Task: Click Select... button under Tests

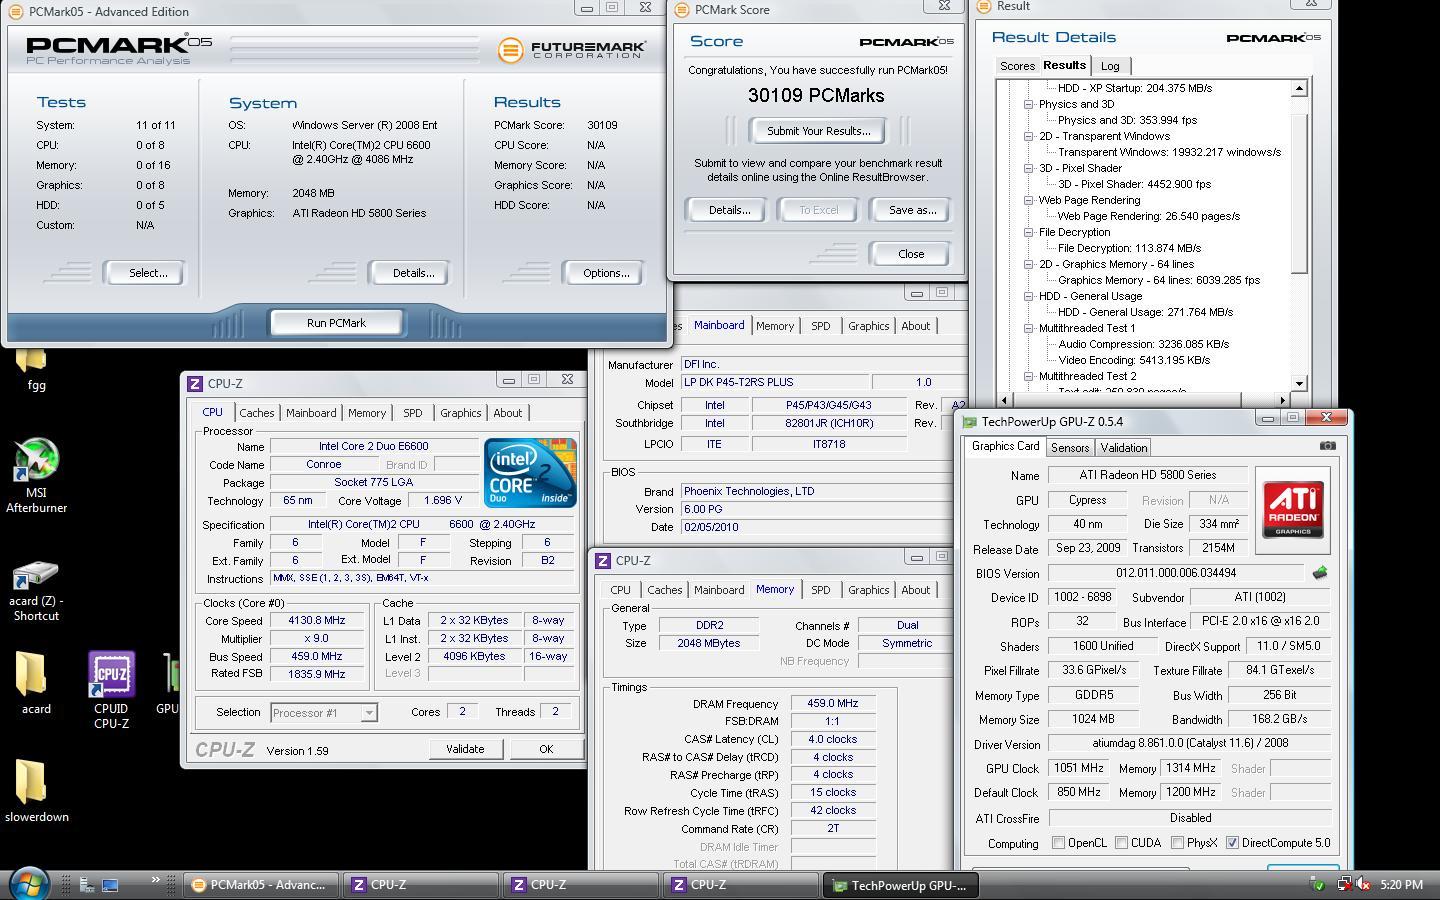Action: click(x=147, y=273)
